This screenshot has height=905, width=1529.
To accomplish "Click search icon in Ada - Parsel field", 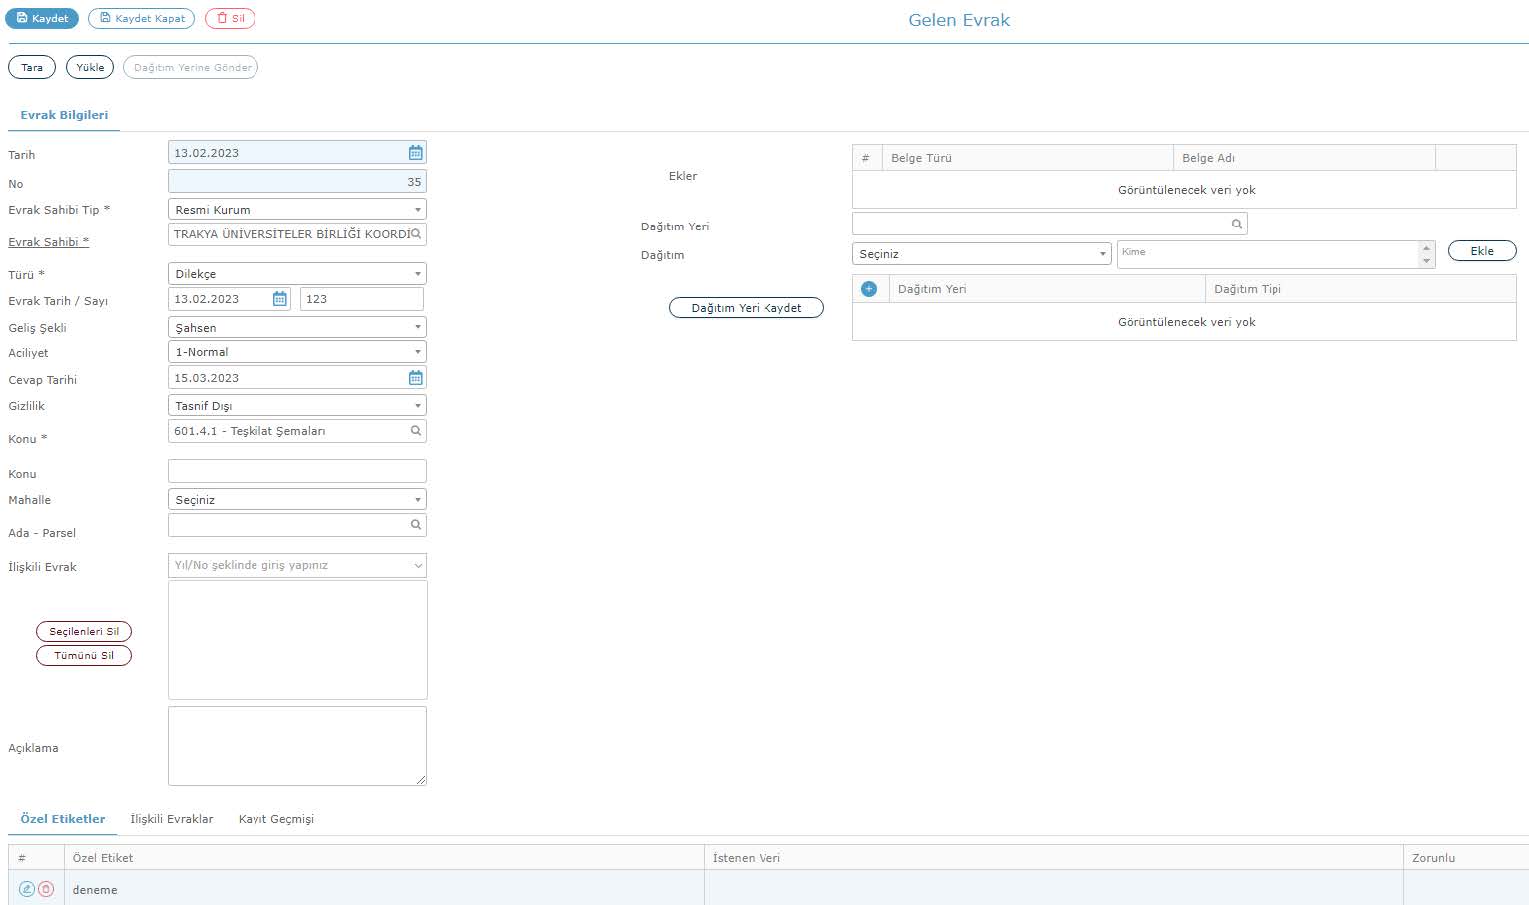I will coord(416,525).
